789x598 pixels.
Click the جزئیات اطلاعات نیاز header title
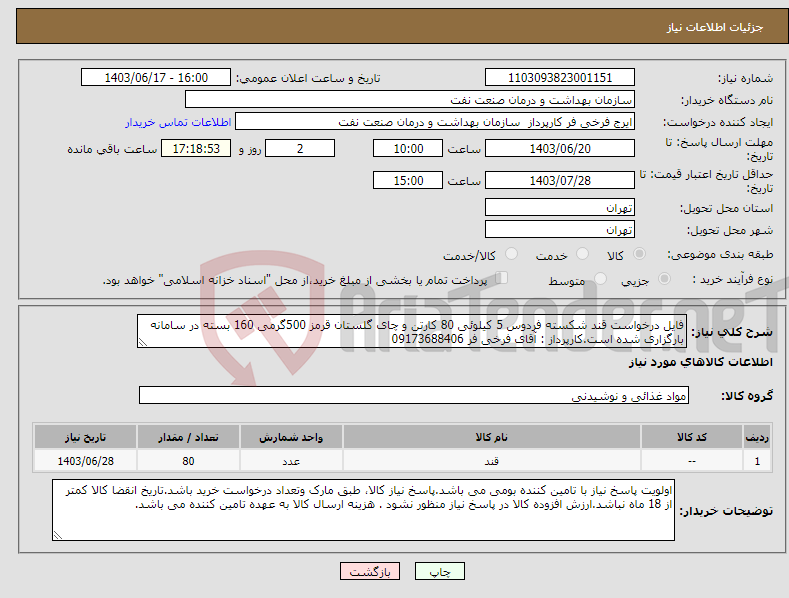[715, 27]
